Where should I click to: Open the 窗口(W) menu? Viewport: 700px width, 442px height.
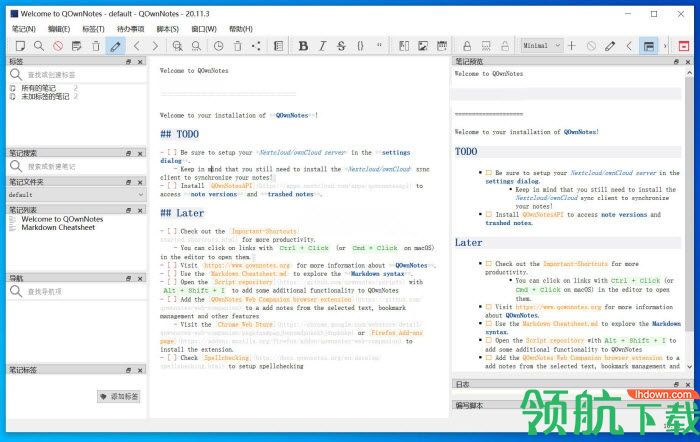click(x=204, y=29)
